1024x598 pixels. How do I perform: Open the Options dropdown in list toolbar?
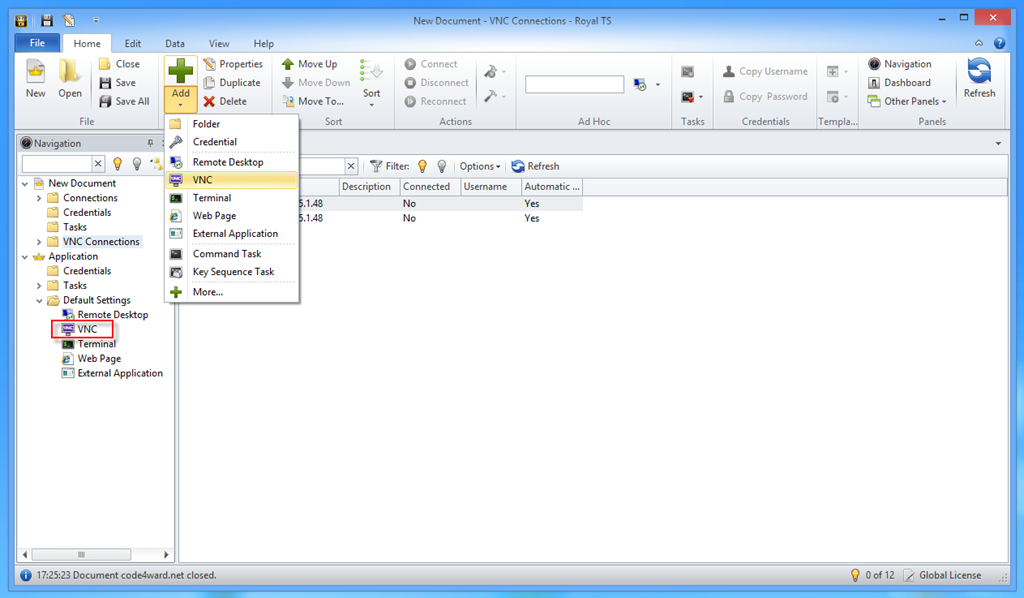(x=480, y=166)
